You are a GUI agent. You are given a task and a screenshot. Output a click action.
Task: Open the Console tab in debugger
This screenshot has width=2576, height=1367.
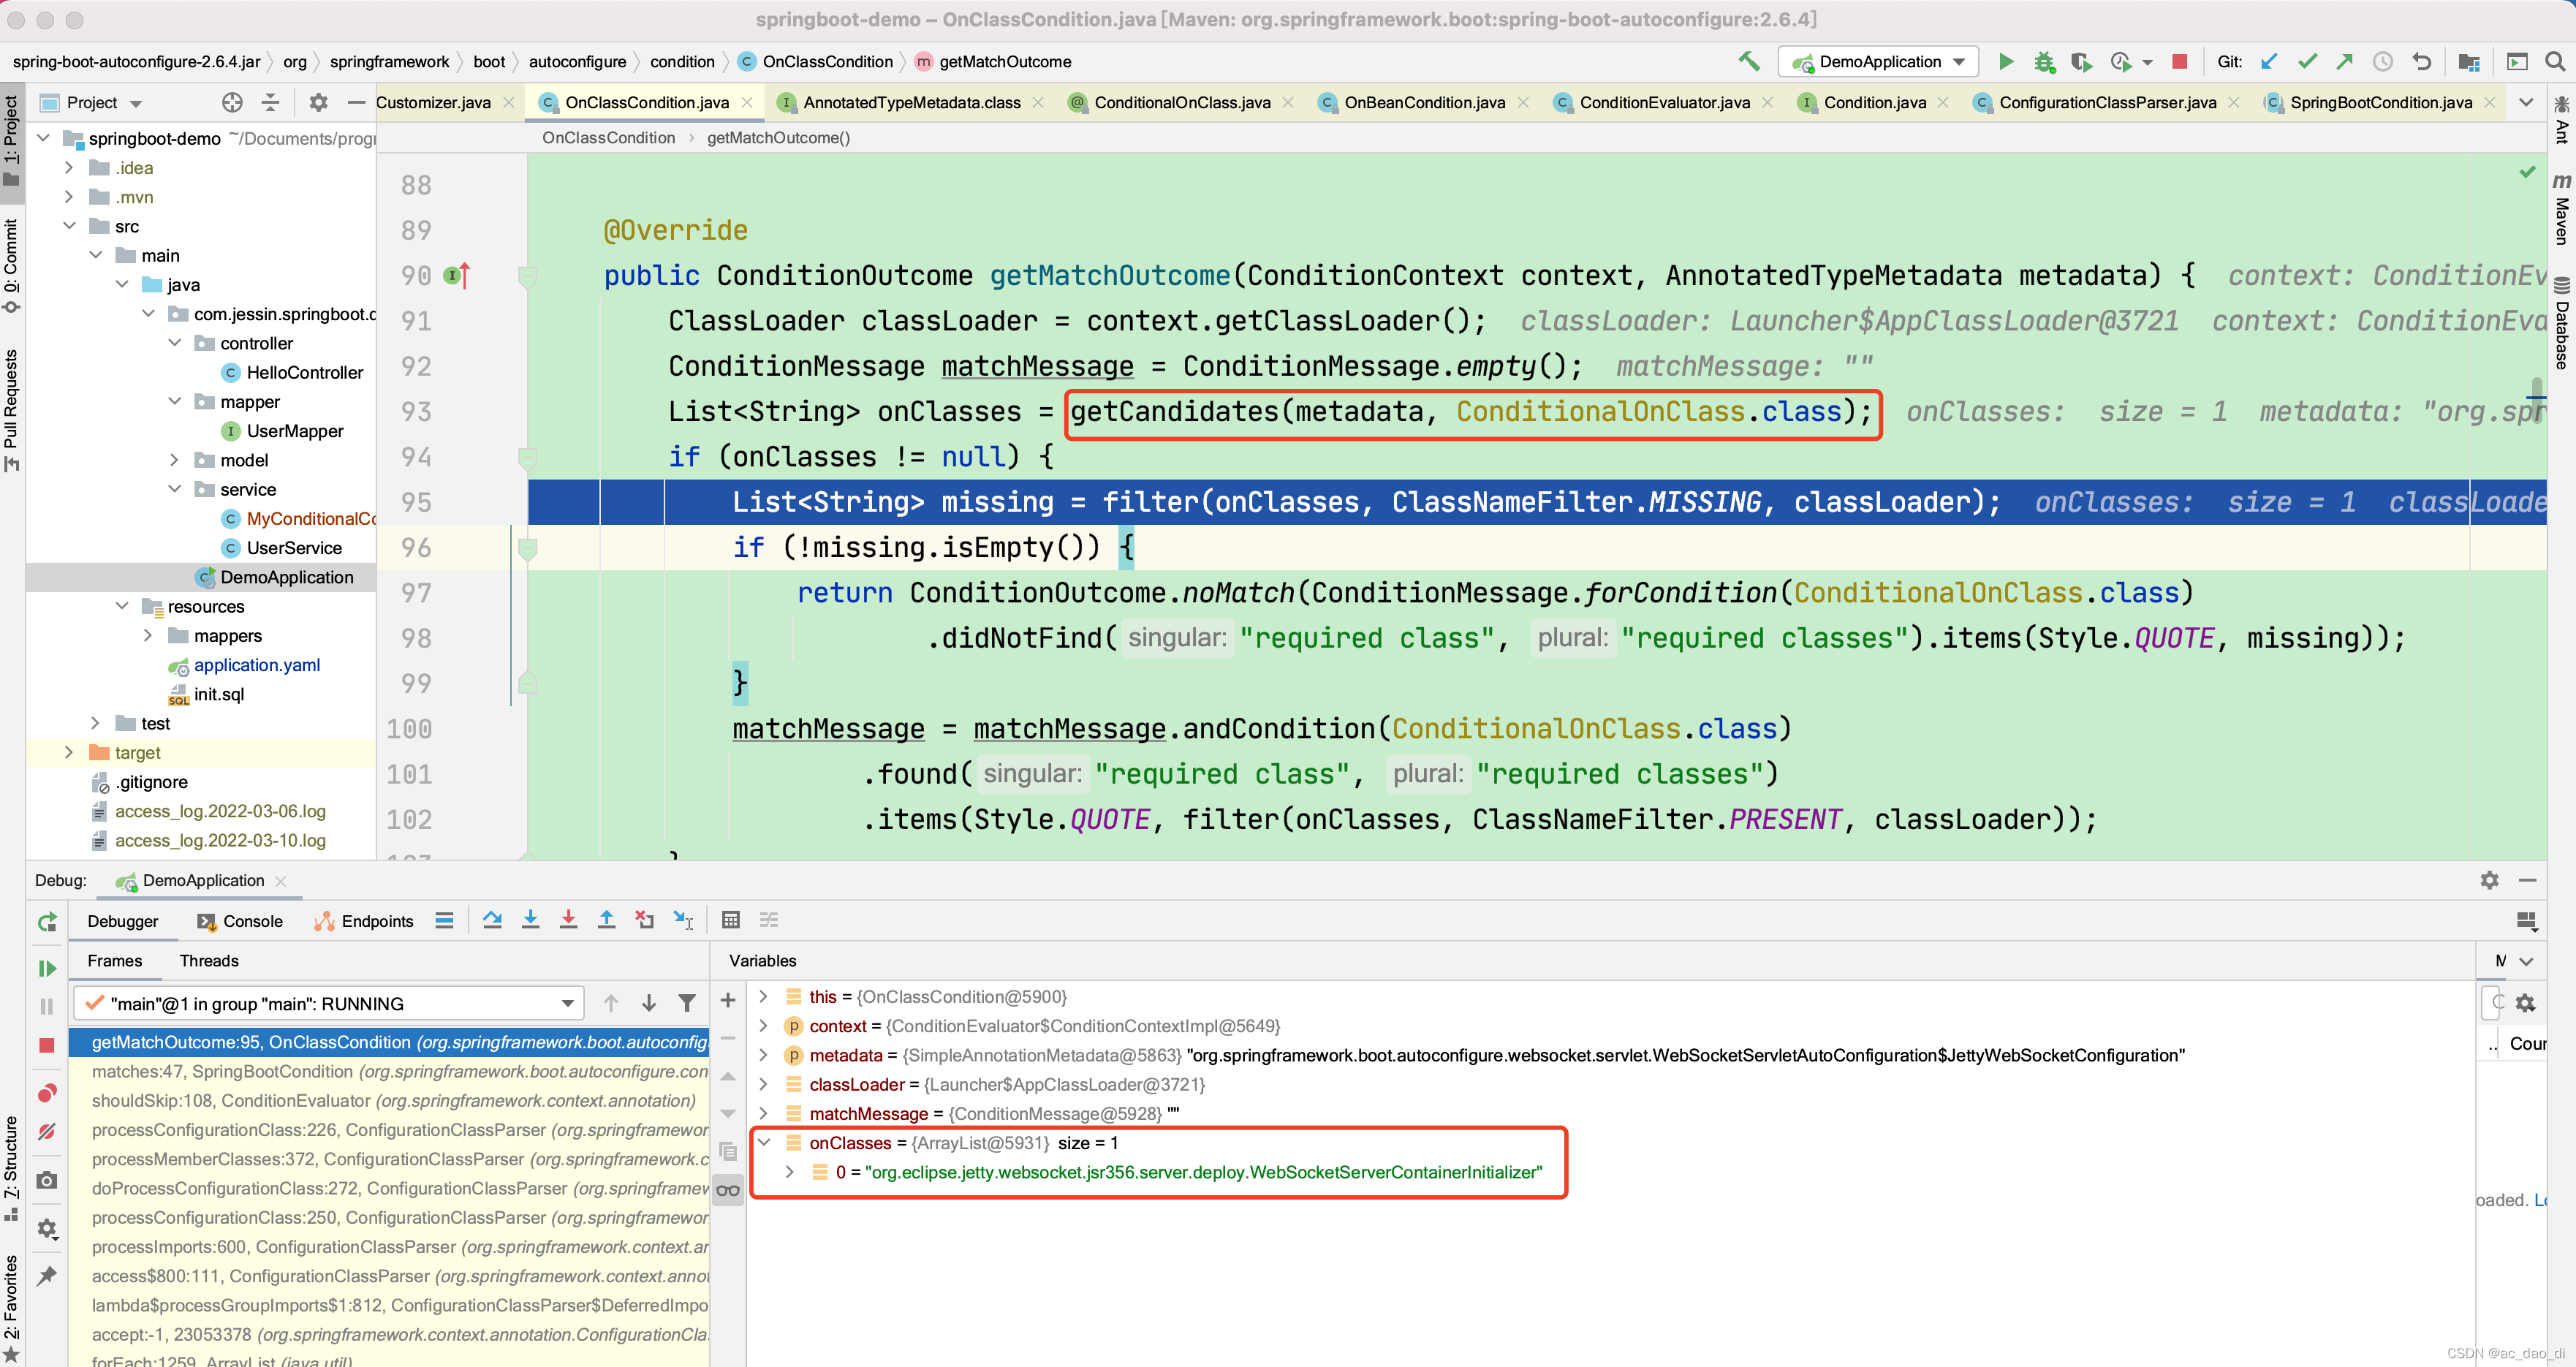[x=240, y=921]
